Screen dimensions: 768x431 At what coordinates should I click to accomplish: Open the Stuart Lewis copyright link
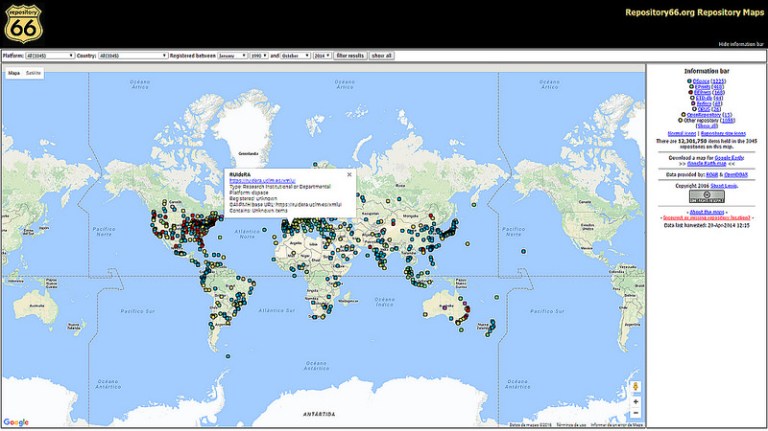(723, 186)
